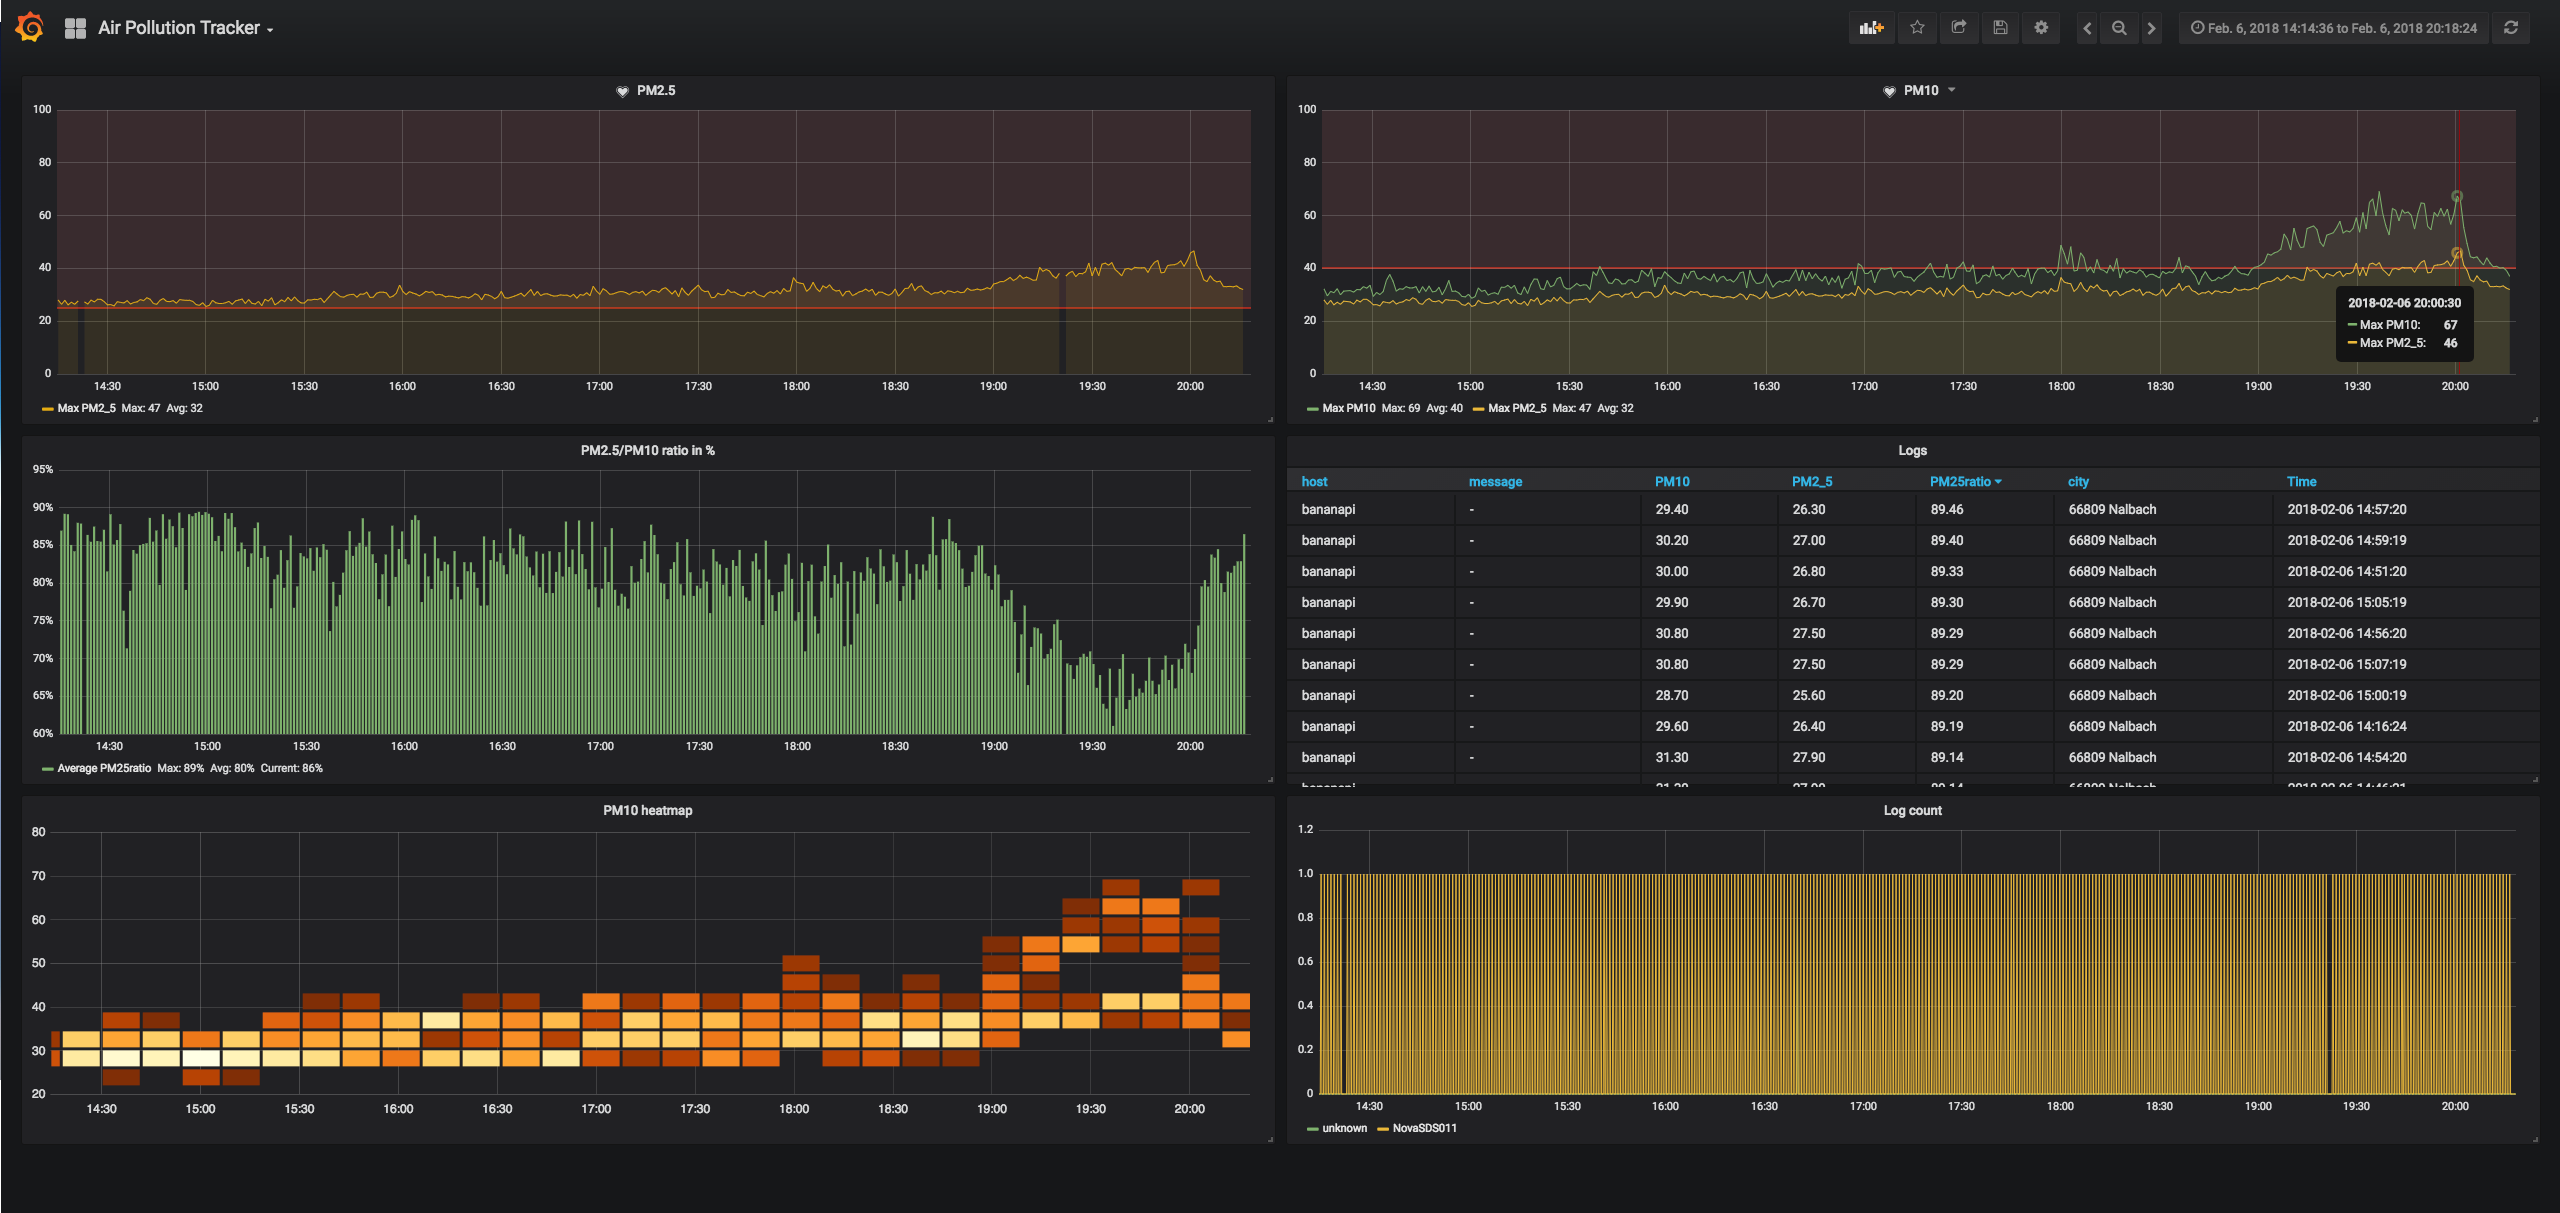
Task: Star this dashboard as favorite
Action: click(x=1917, y=28)
